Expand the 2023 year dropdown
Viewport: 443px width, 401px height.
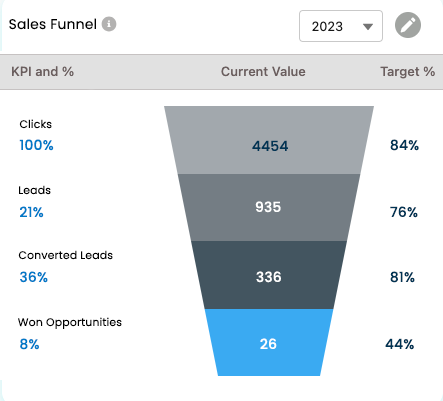341,26
